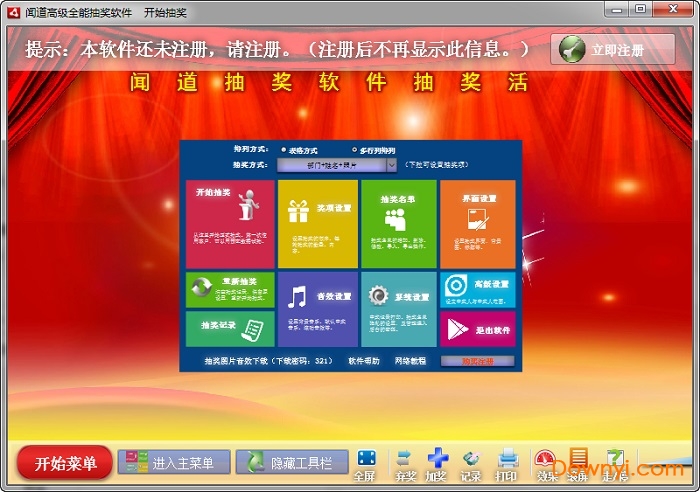Open the 系统设置 gear tile
Image resolution: width=700 pixels, height=492 pixels.
tap(399, 309)
